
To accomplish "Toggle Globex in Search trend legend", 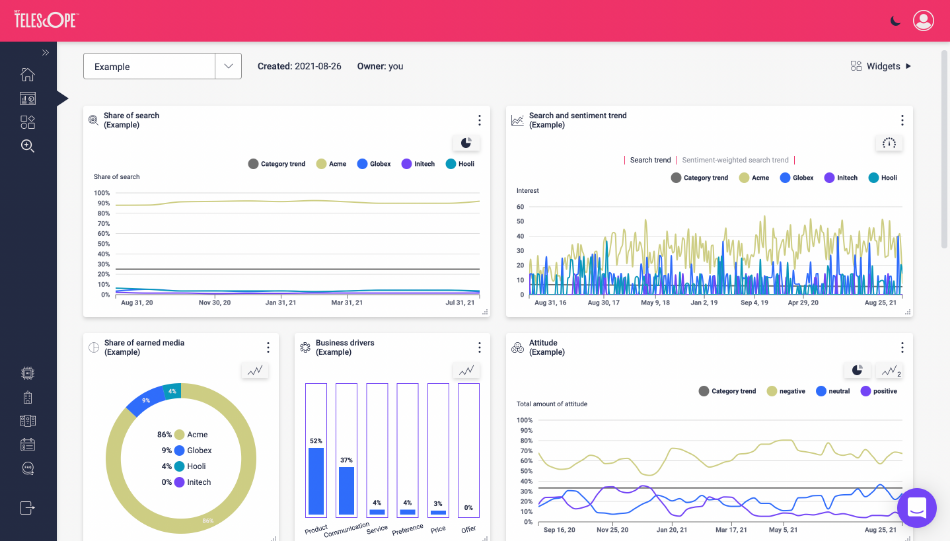I will tap(797, 178).
